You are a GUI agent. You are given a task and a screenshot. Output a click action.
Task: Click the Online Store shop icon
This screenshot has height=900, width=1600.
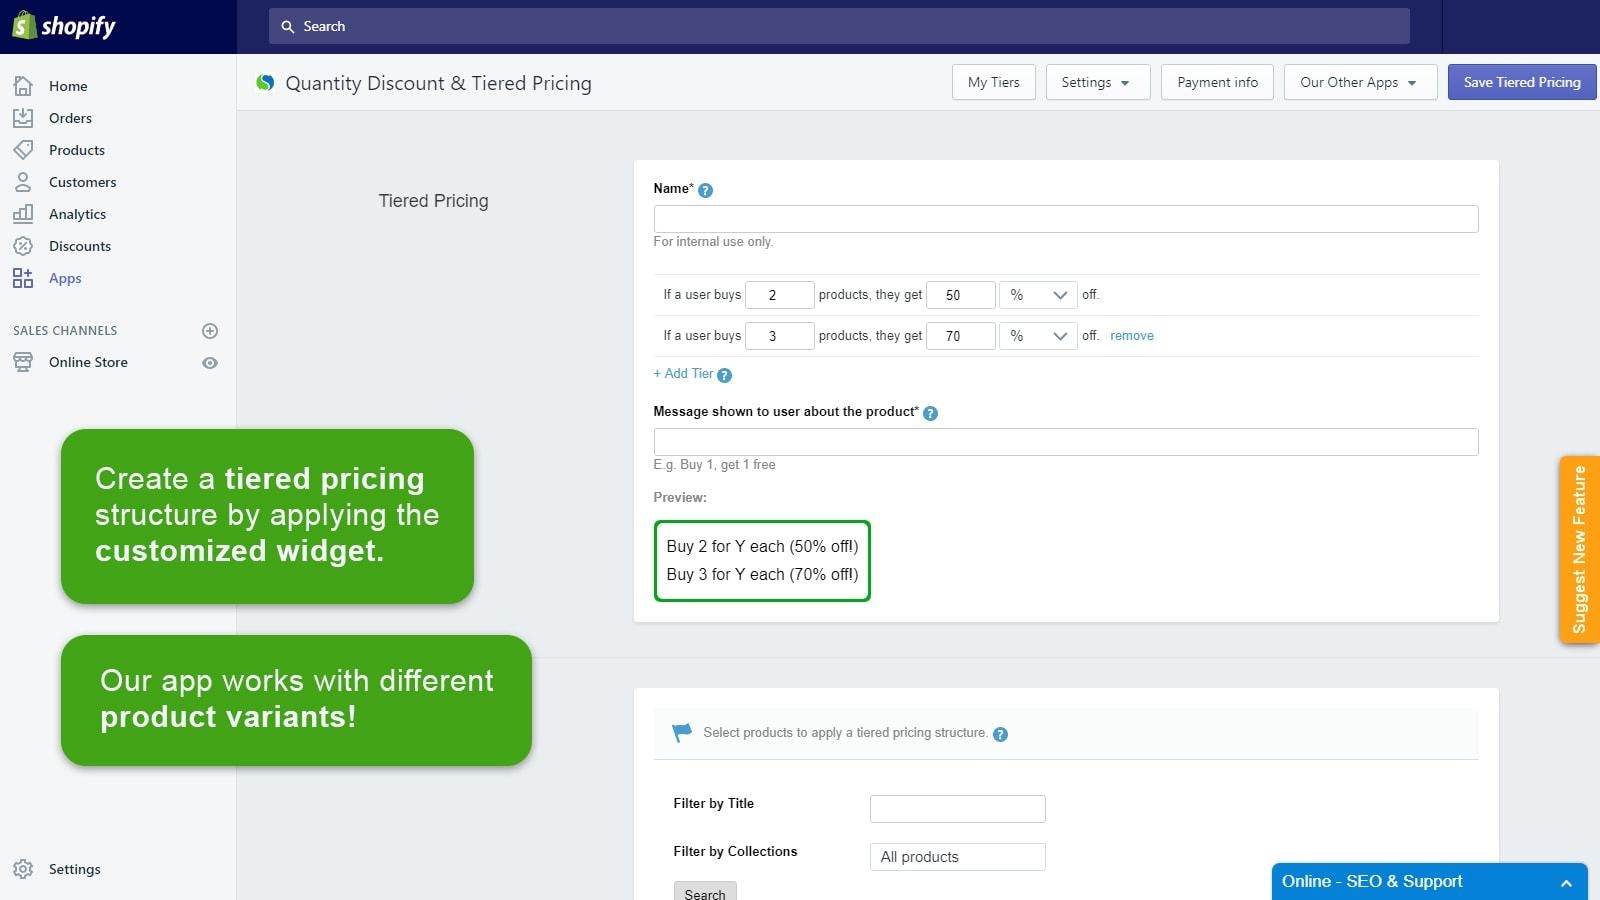(23, 362)
